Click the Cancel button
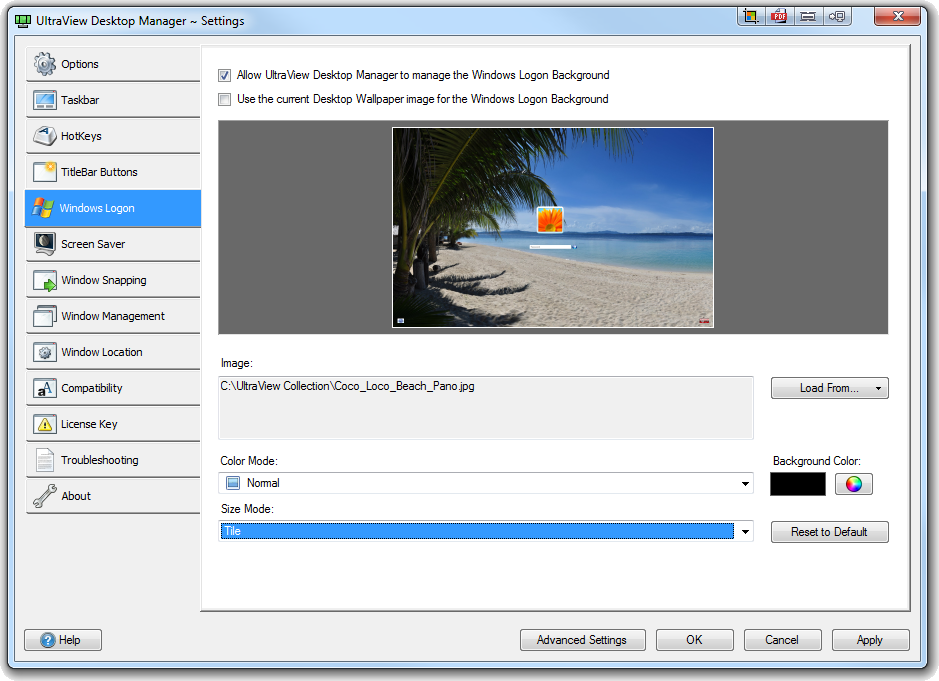The width and height of the screenshot is (939, 681). (x=782, y=640)
